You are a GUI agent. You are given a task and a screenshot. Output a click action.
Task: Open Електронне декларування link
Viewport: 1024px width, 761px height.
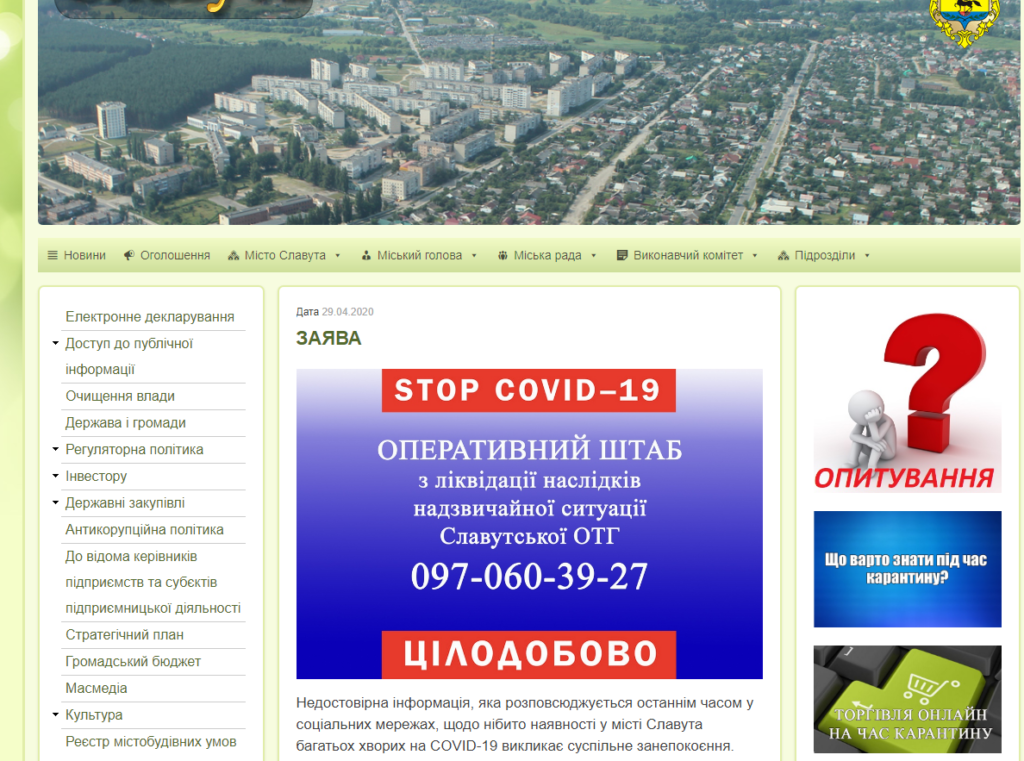point(150,317)
